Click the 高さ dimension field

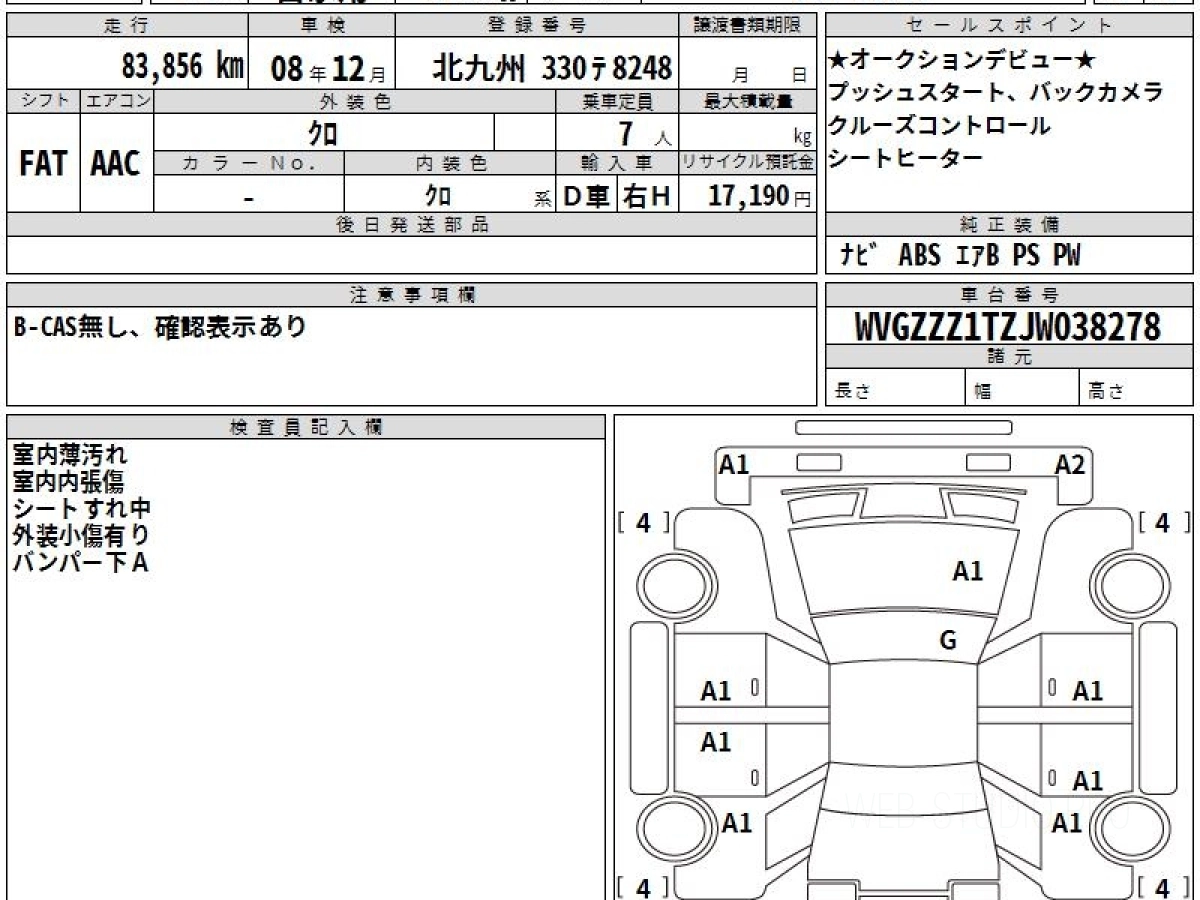(x=1137, y=388)
